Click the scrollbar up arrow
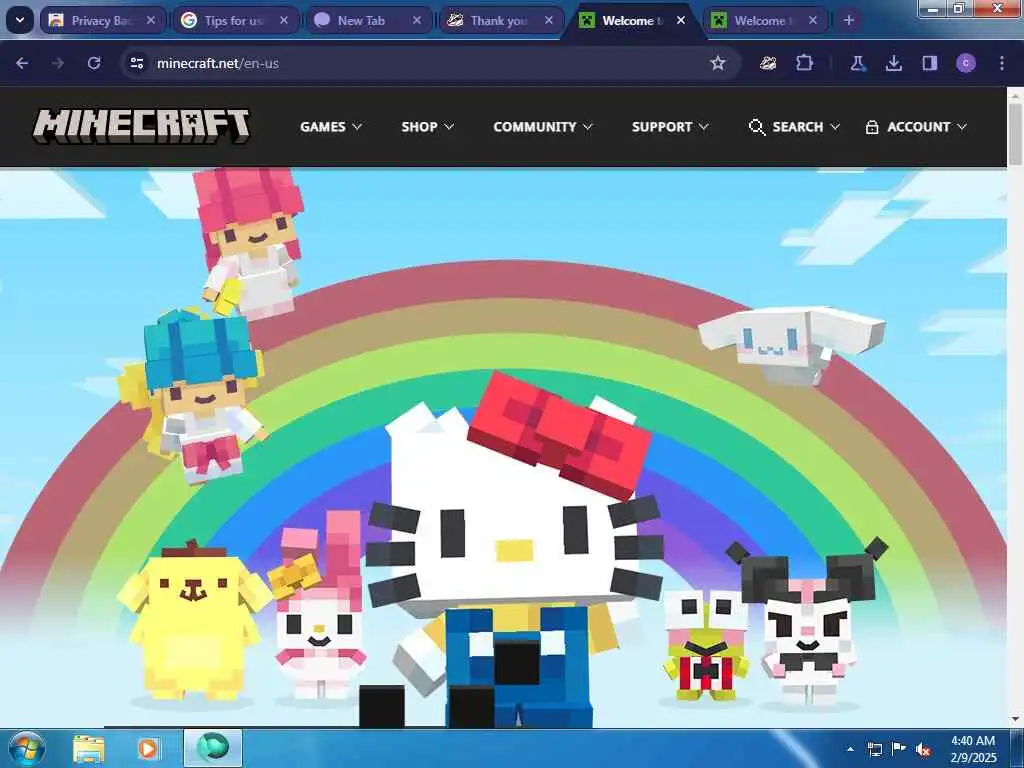 pyautogui.click(x=1016, y=95)
